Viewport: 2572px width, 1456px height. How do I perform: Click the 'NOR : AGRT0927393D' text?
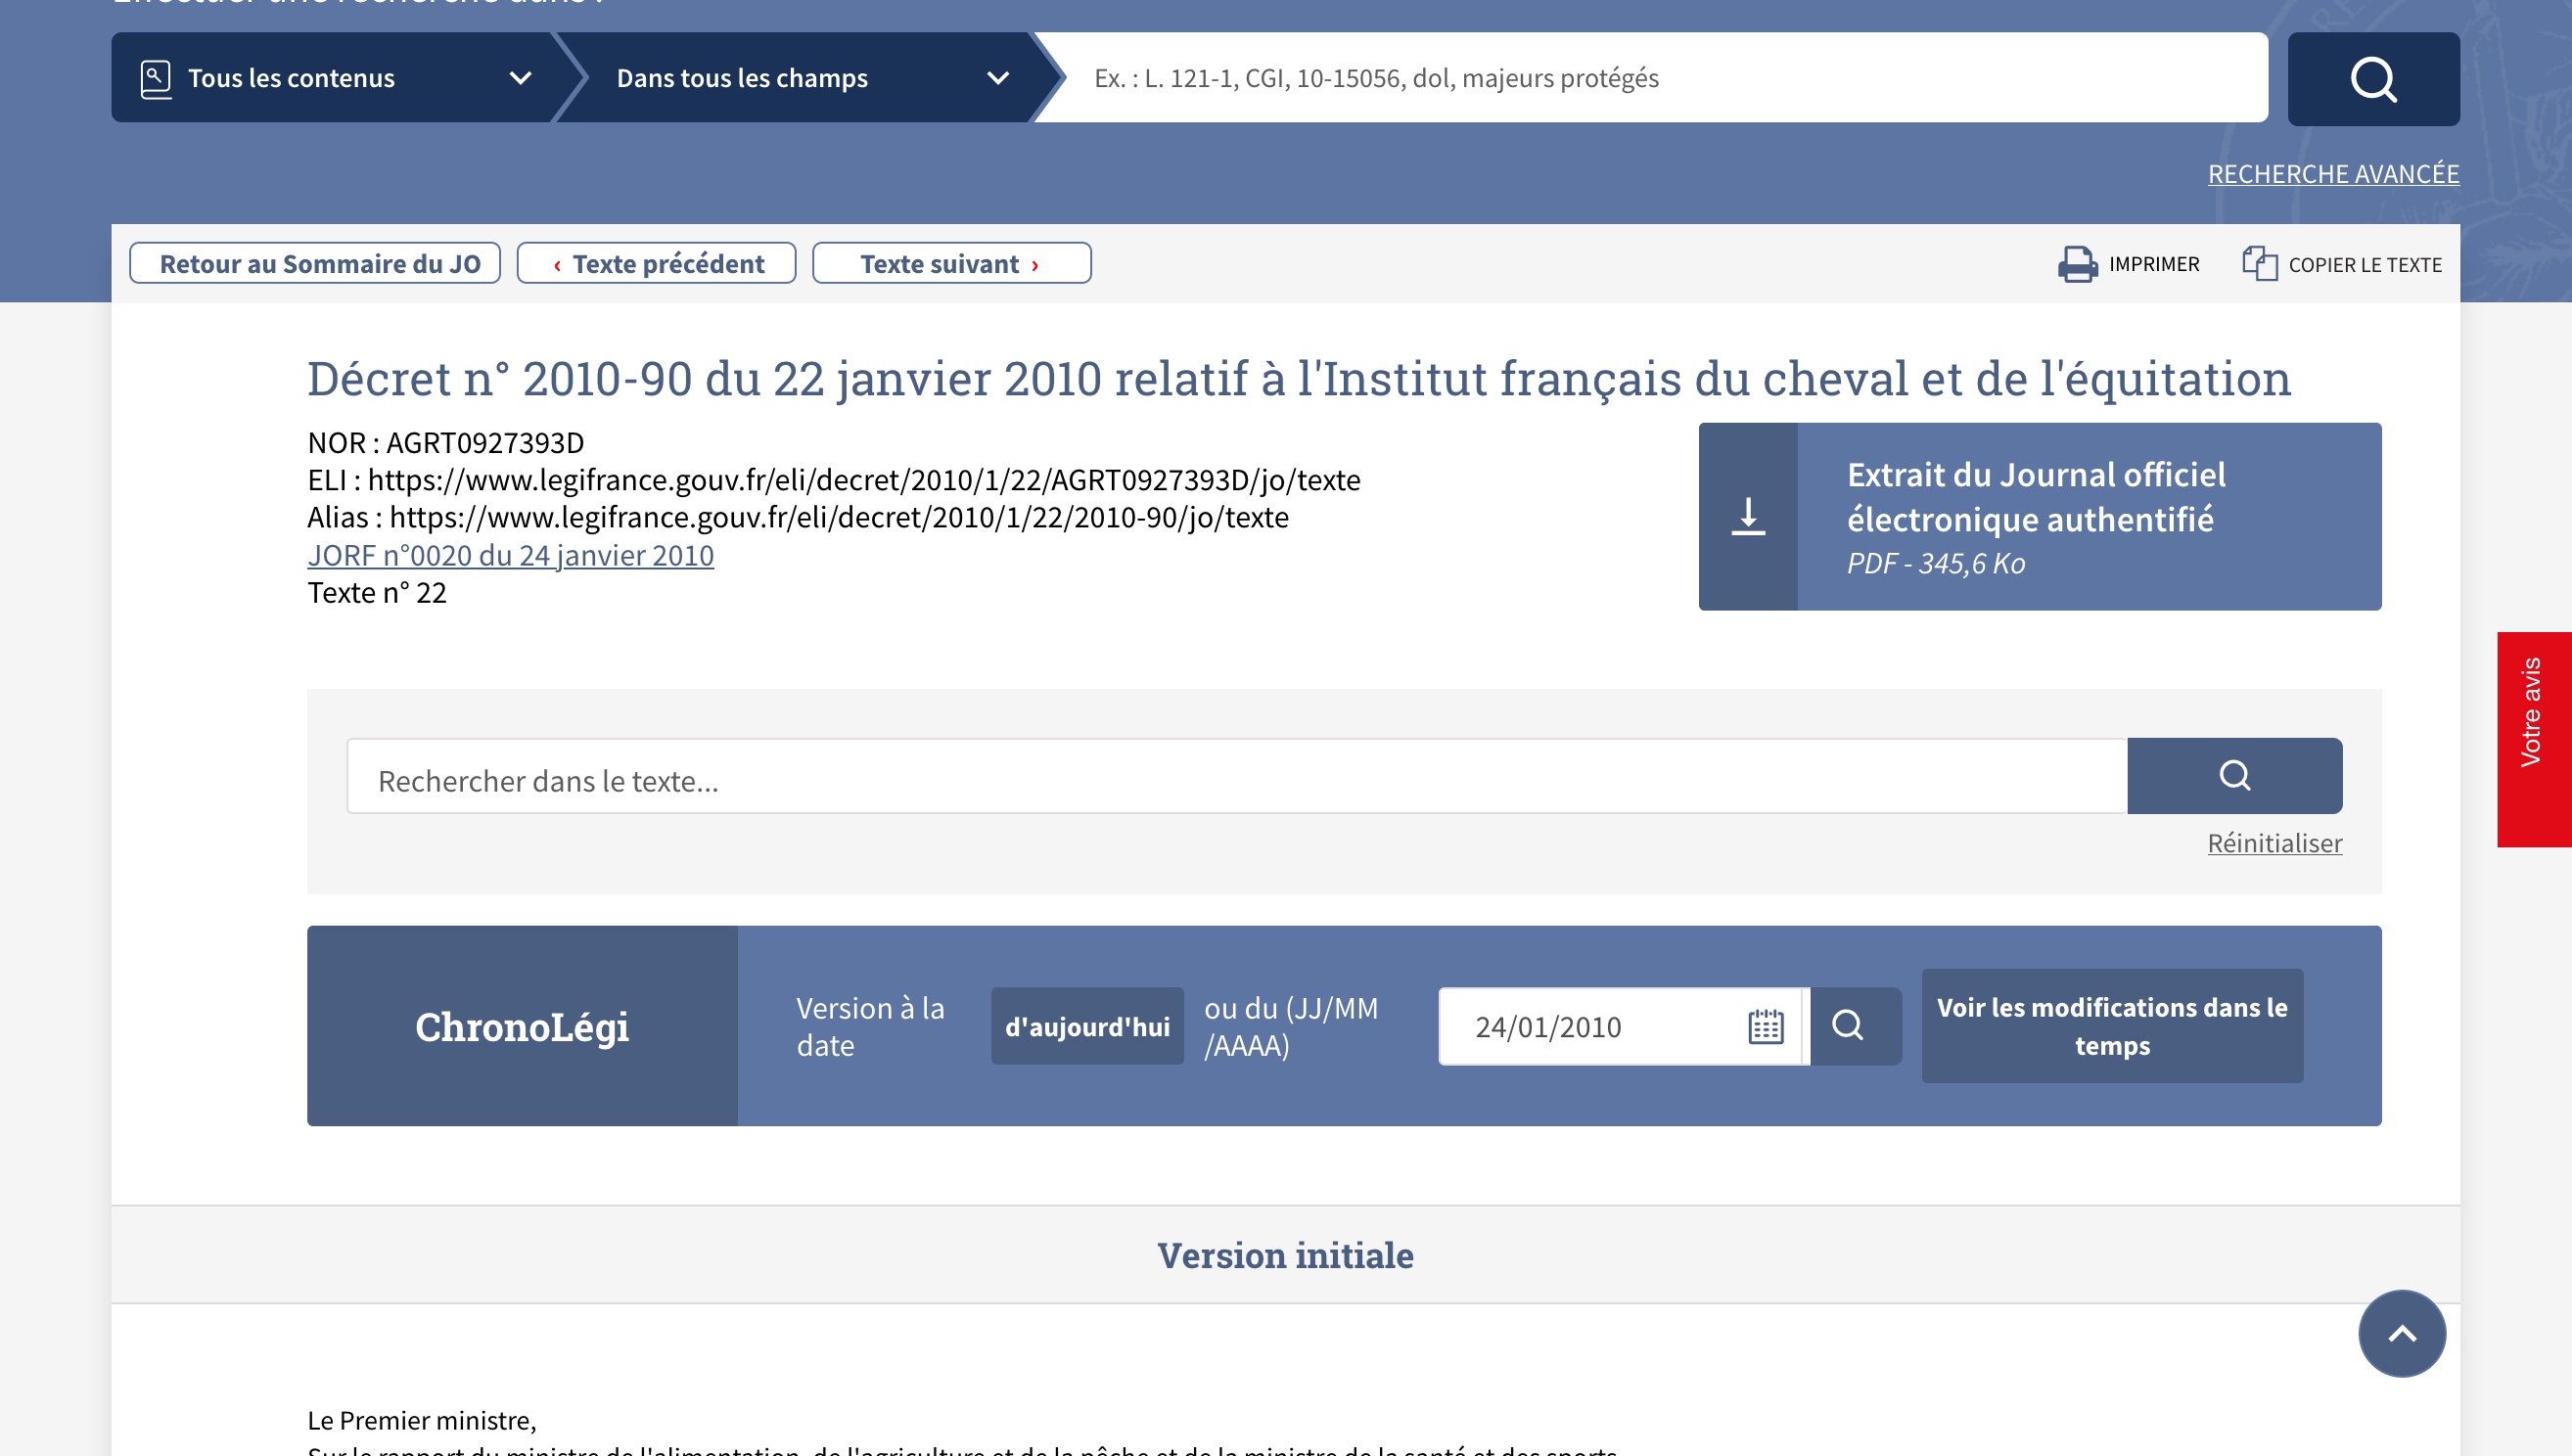click(446, 442)
